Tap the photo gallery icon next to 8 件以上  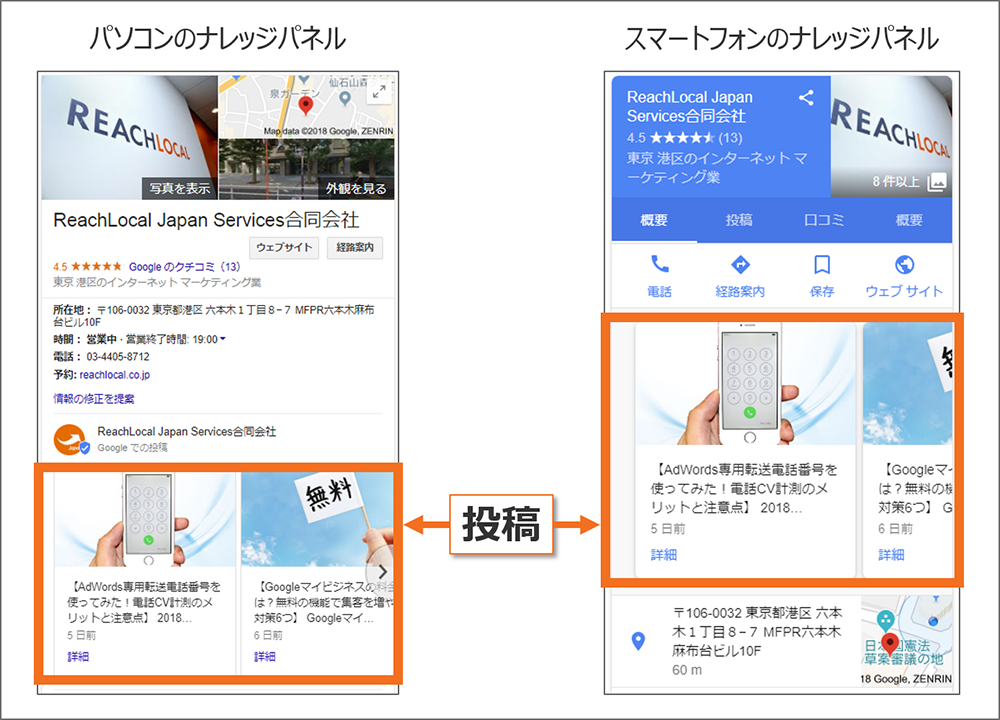tap(937, 181)
